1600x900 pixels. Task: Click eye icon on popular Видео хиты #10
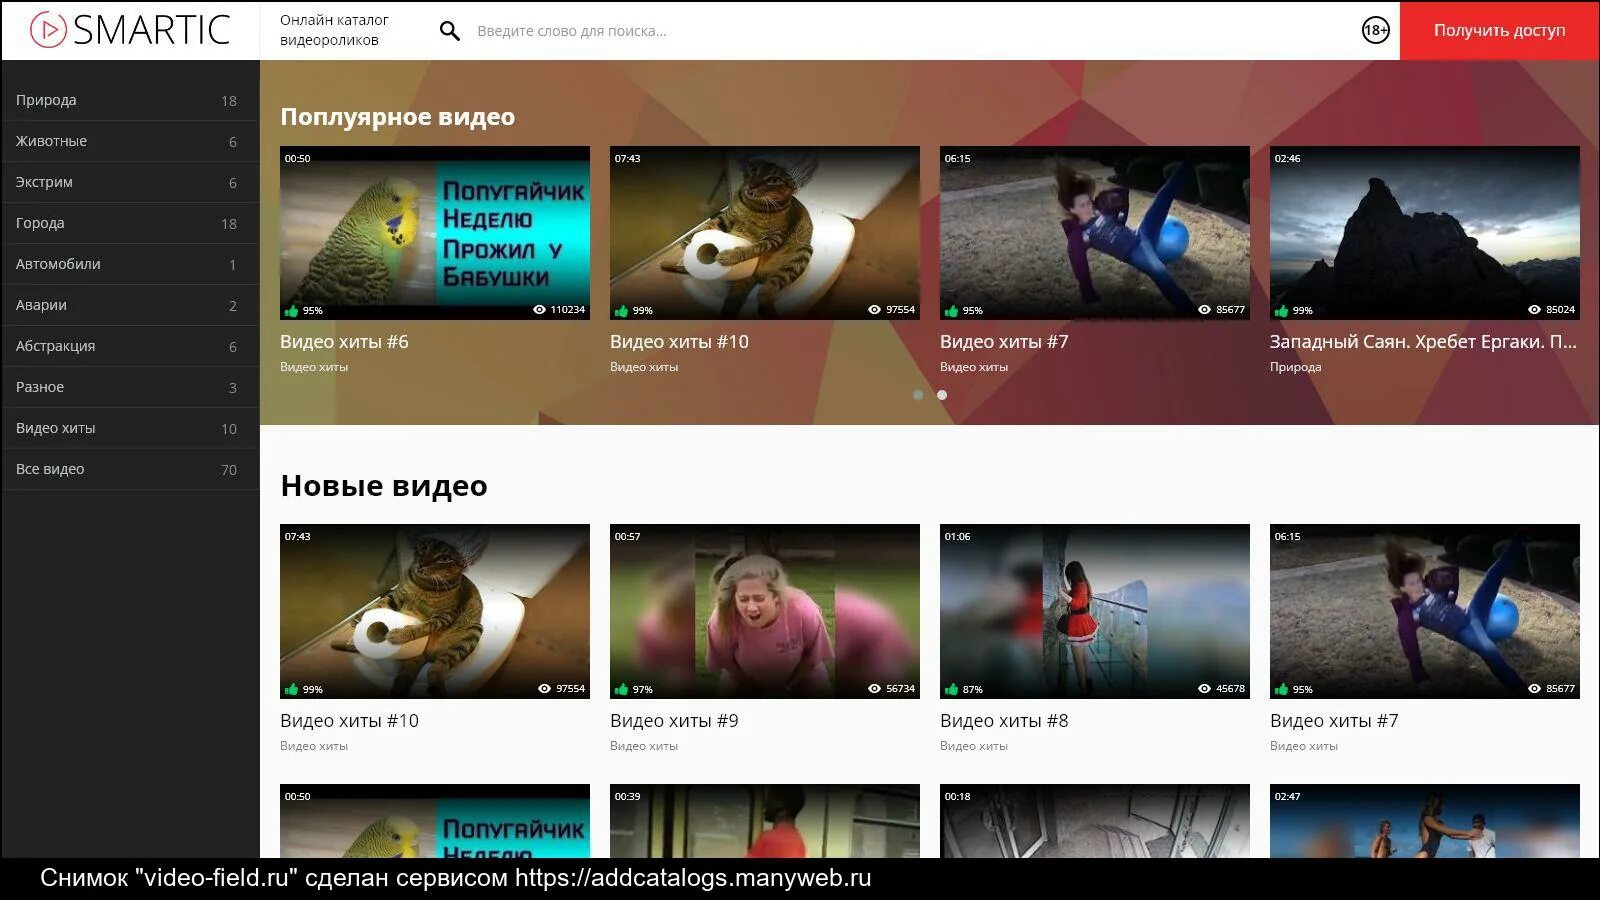874,310
